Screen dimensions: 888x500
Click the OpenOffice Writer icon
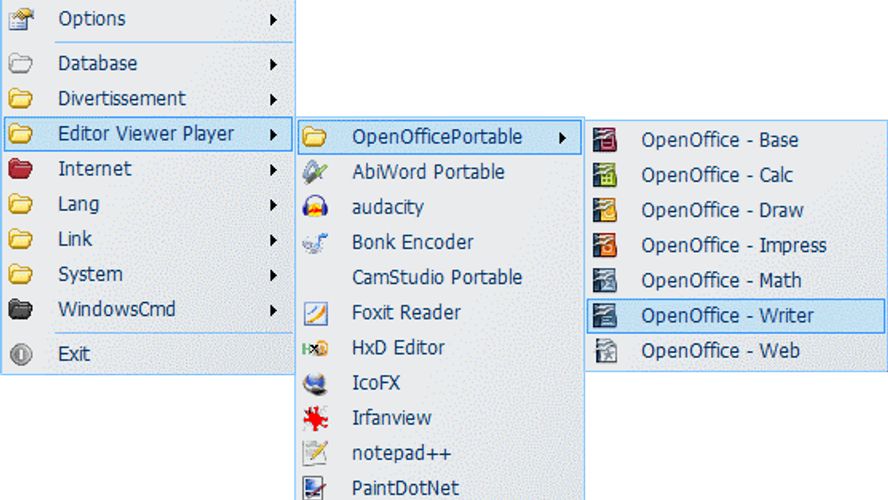click(x=604, y=315)
